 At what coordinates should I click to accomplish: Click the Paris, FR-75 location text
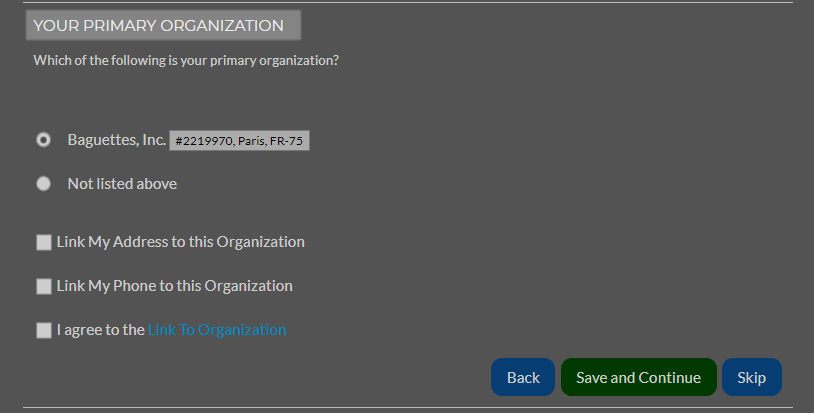click(x=270, y=141)
